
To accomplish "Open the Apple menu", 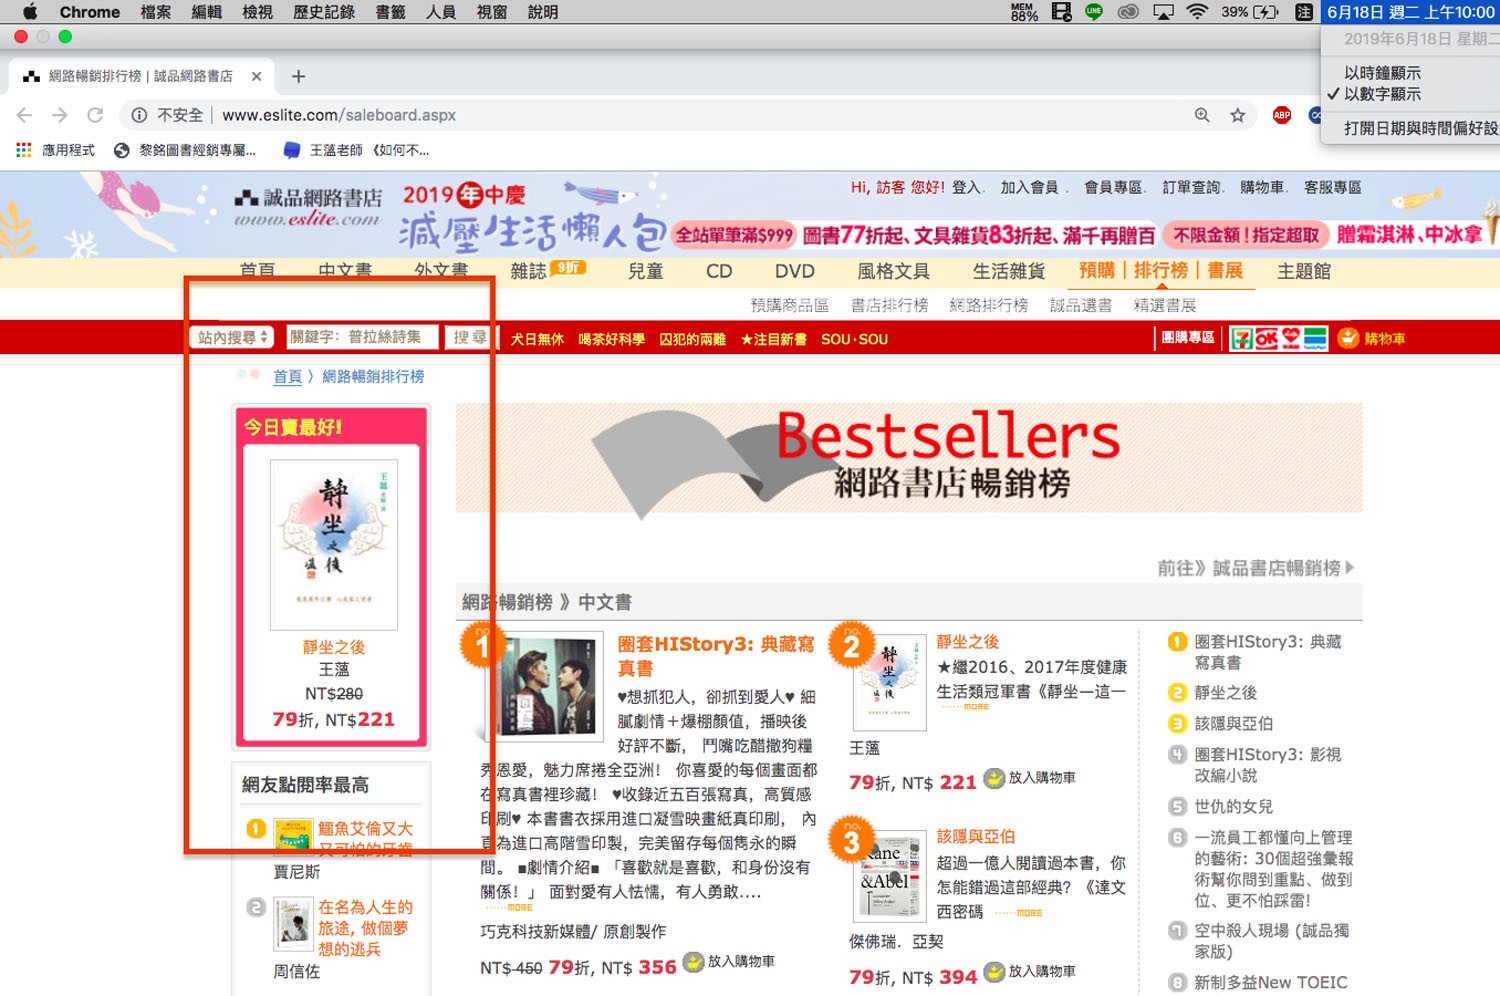I will (30, 12).
